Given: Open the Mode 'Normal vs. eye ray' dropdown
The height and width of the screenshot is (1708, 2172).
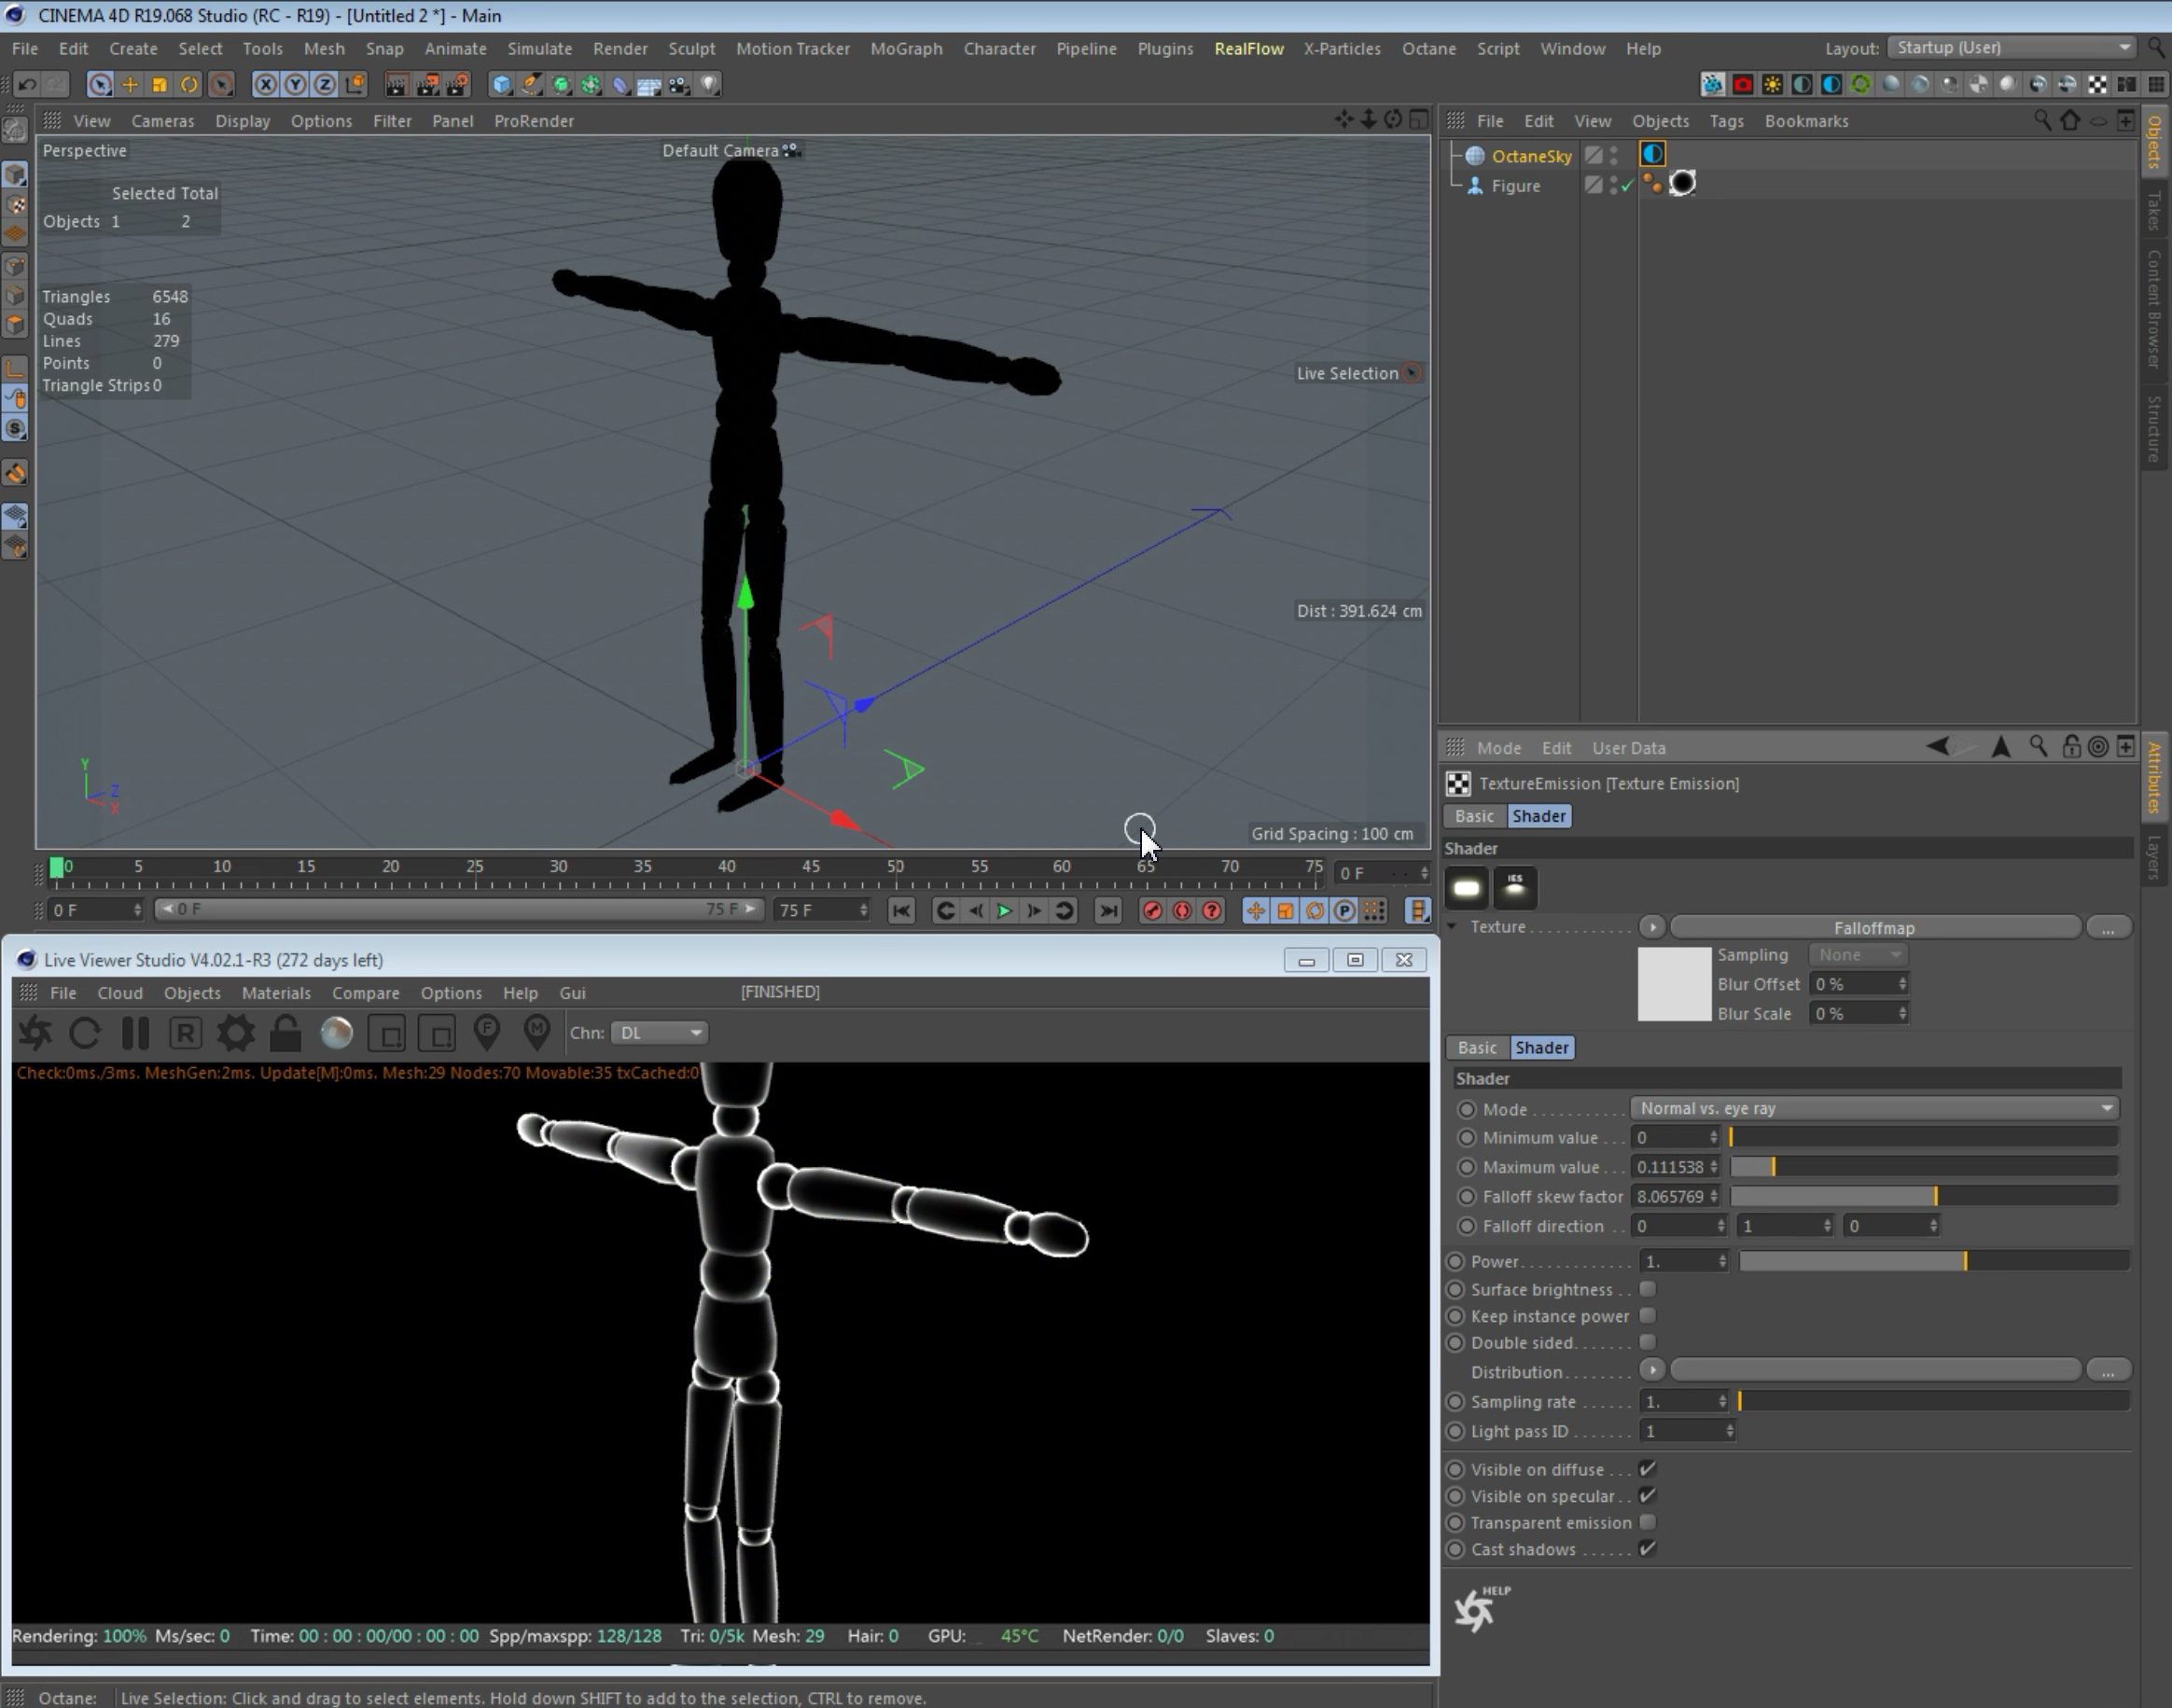Looking at the screenshot, I should [1875, 1108].
